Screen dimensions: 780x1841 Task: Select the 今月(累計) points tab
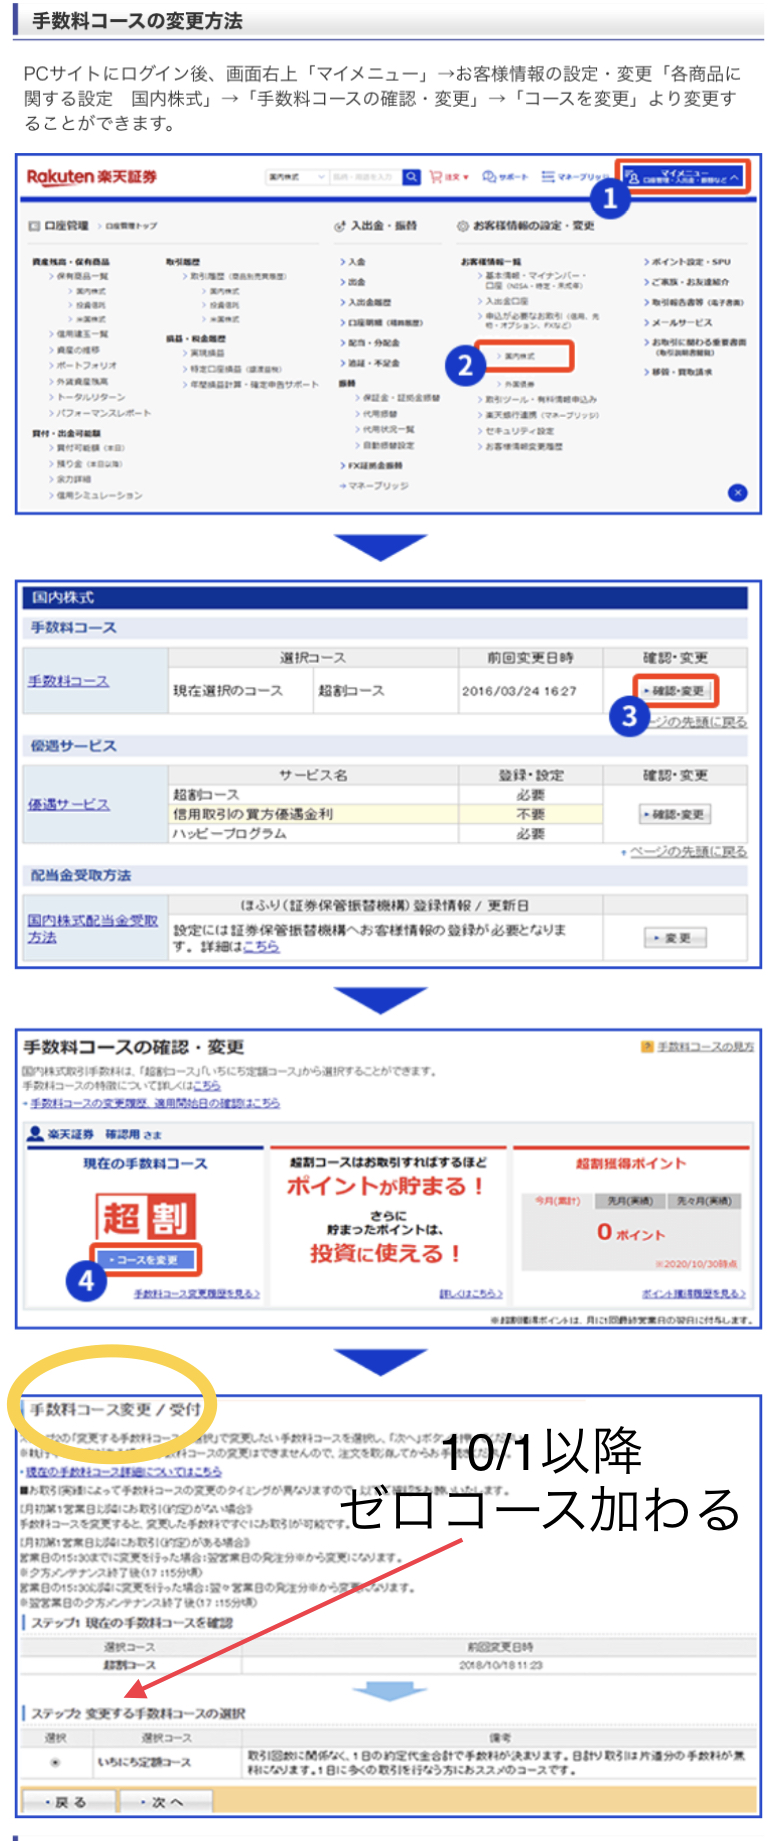[558, 1201]
